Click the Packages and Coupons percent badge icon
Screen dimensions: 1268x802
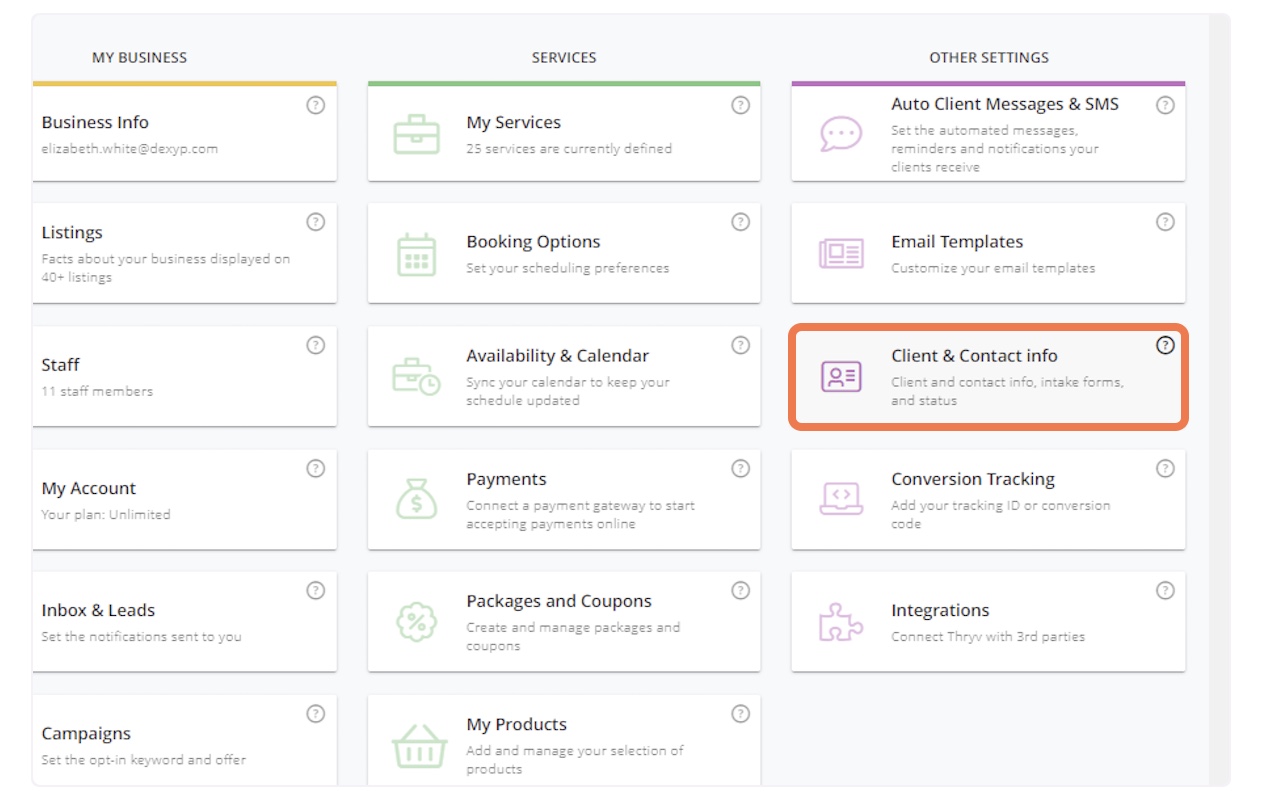416,622
